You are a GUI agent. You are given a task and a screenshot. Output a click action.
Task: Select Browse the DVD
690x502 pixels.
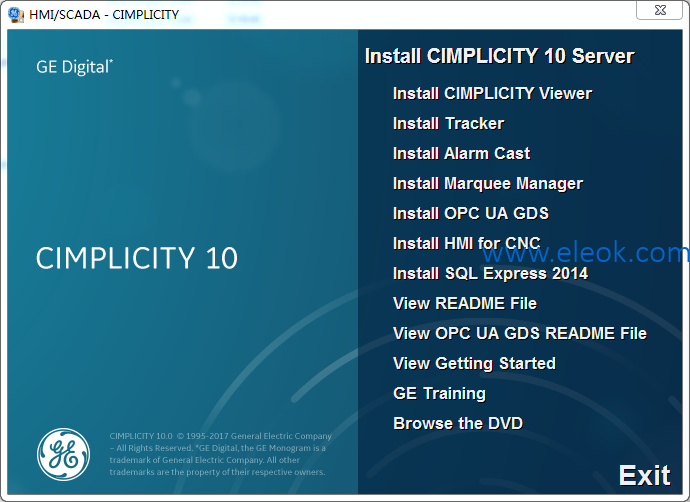tap(458, 423)
